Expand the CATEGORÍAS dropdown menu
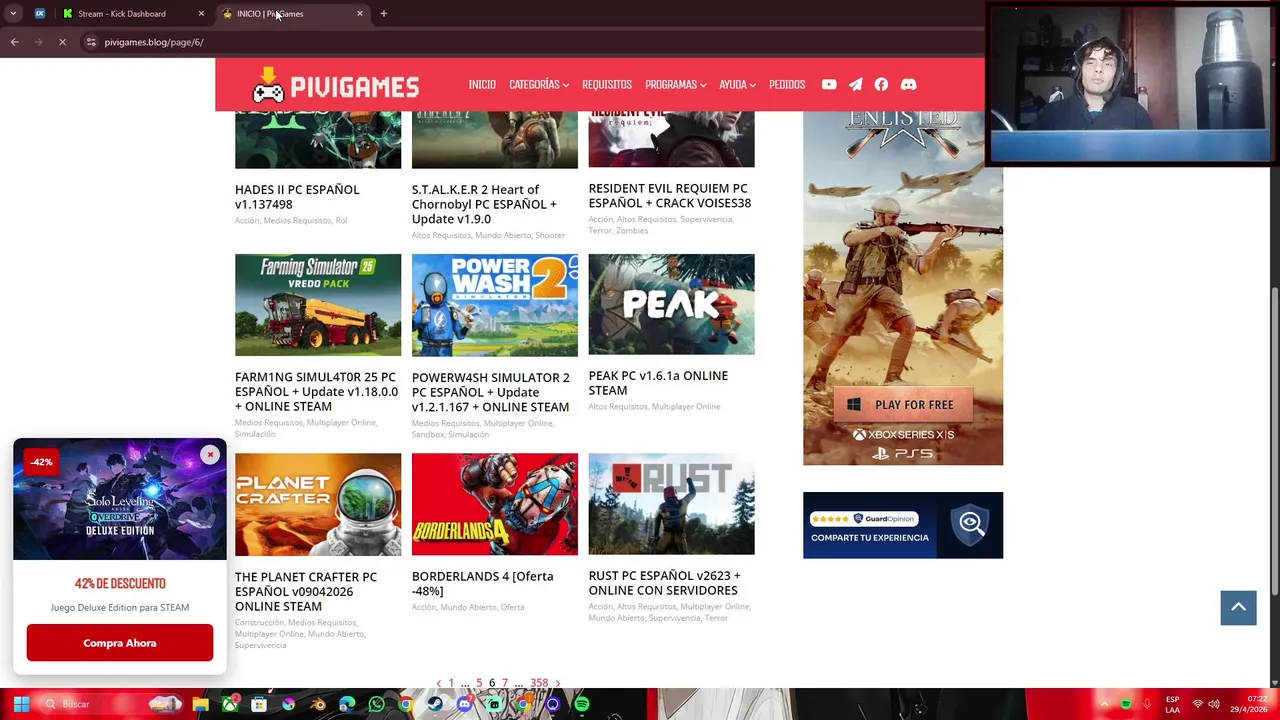The height and width of the screenshot is (720, 1280). click(538, 85)
